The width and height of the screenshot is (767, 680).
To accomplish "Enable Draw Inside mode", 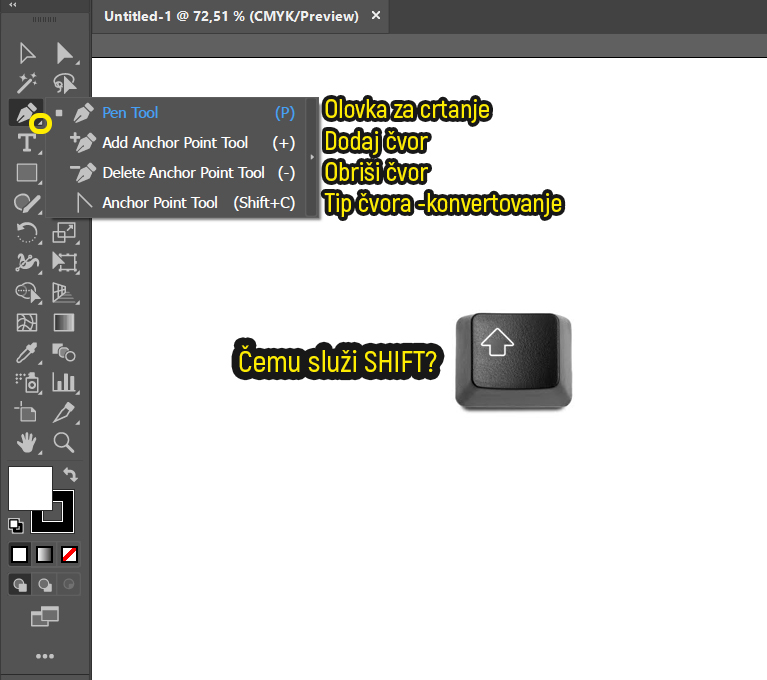I will click(69, 585).
